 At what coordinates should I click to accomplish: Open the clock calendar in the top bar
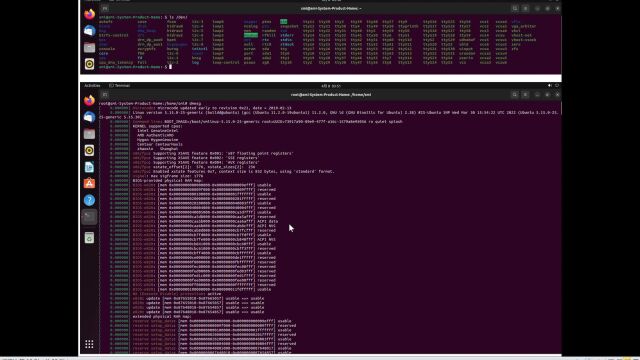331,86
